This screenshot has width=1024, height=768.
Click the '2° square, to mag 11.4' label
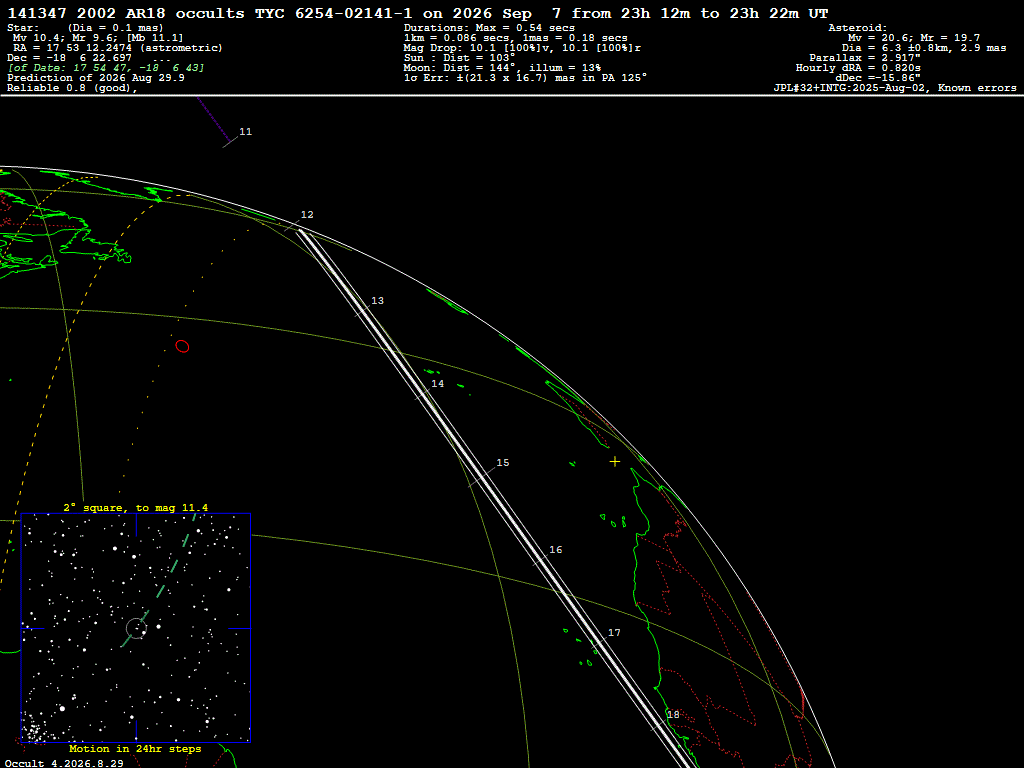[136, 507]
